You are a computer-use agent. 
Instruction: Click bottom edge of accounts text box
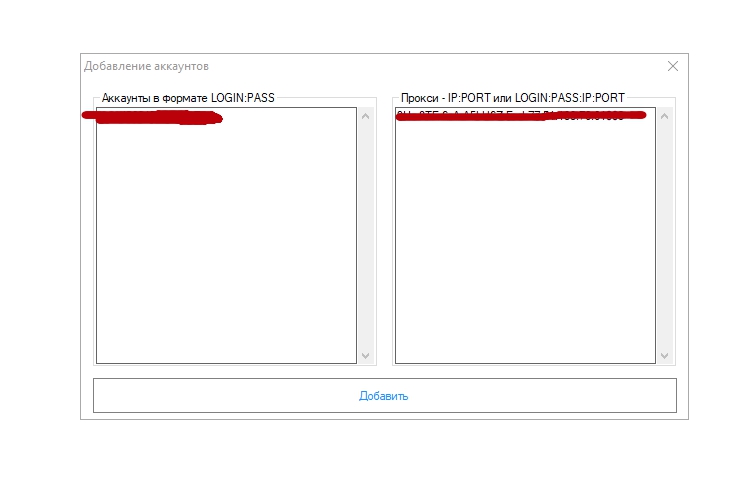pyautogui.click(x=226, y=363)
